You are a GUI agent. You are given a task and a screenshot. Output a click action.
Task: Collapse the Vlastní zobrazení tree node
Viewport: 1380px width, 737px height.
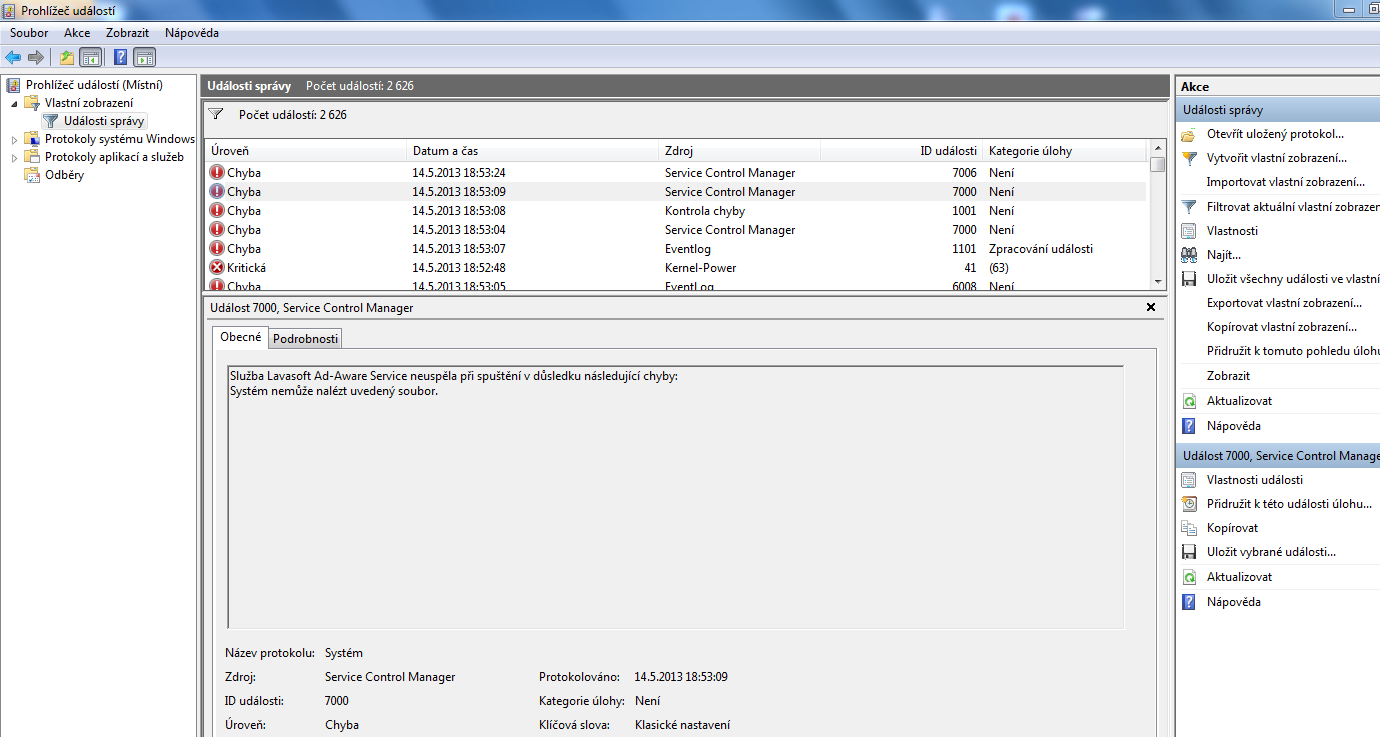tap(14, 103)
